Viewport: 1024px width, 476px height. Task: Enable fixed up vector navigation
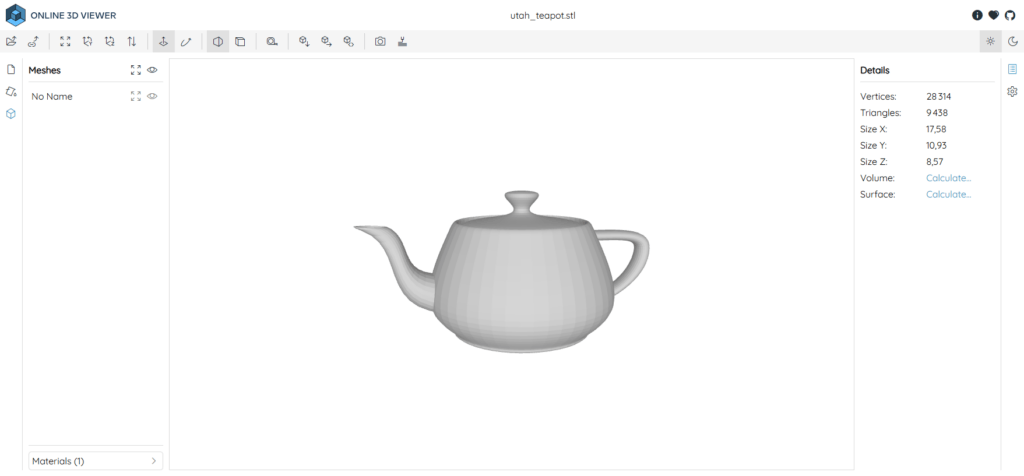pos(164,42)
